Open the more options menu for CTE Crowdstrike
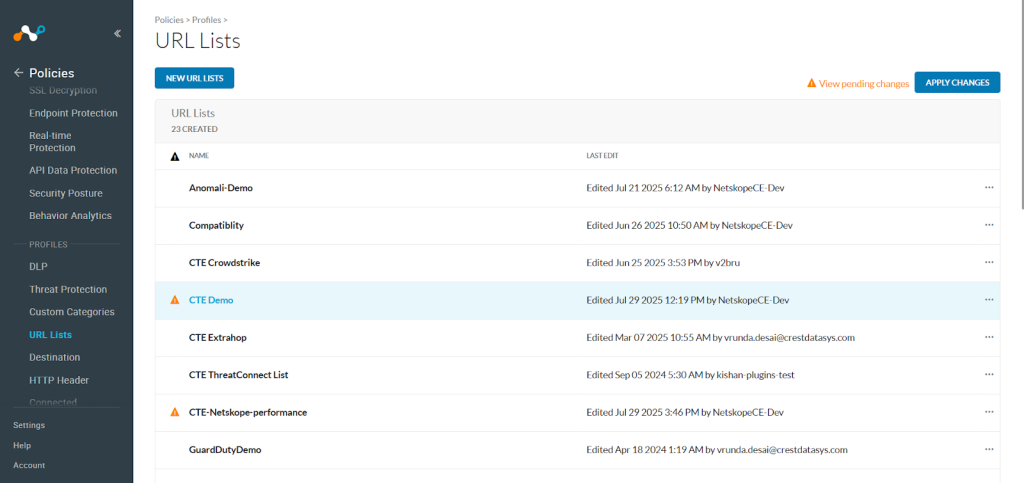The image size is (1024, 483). coord(989,262)
